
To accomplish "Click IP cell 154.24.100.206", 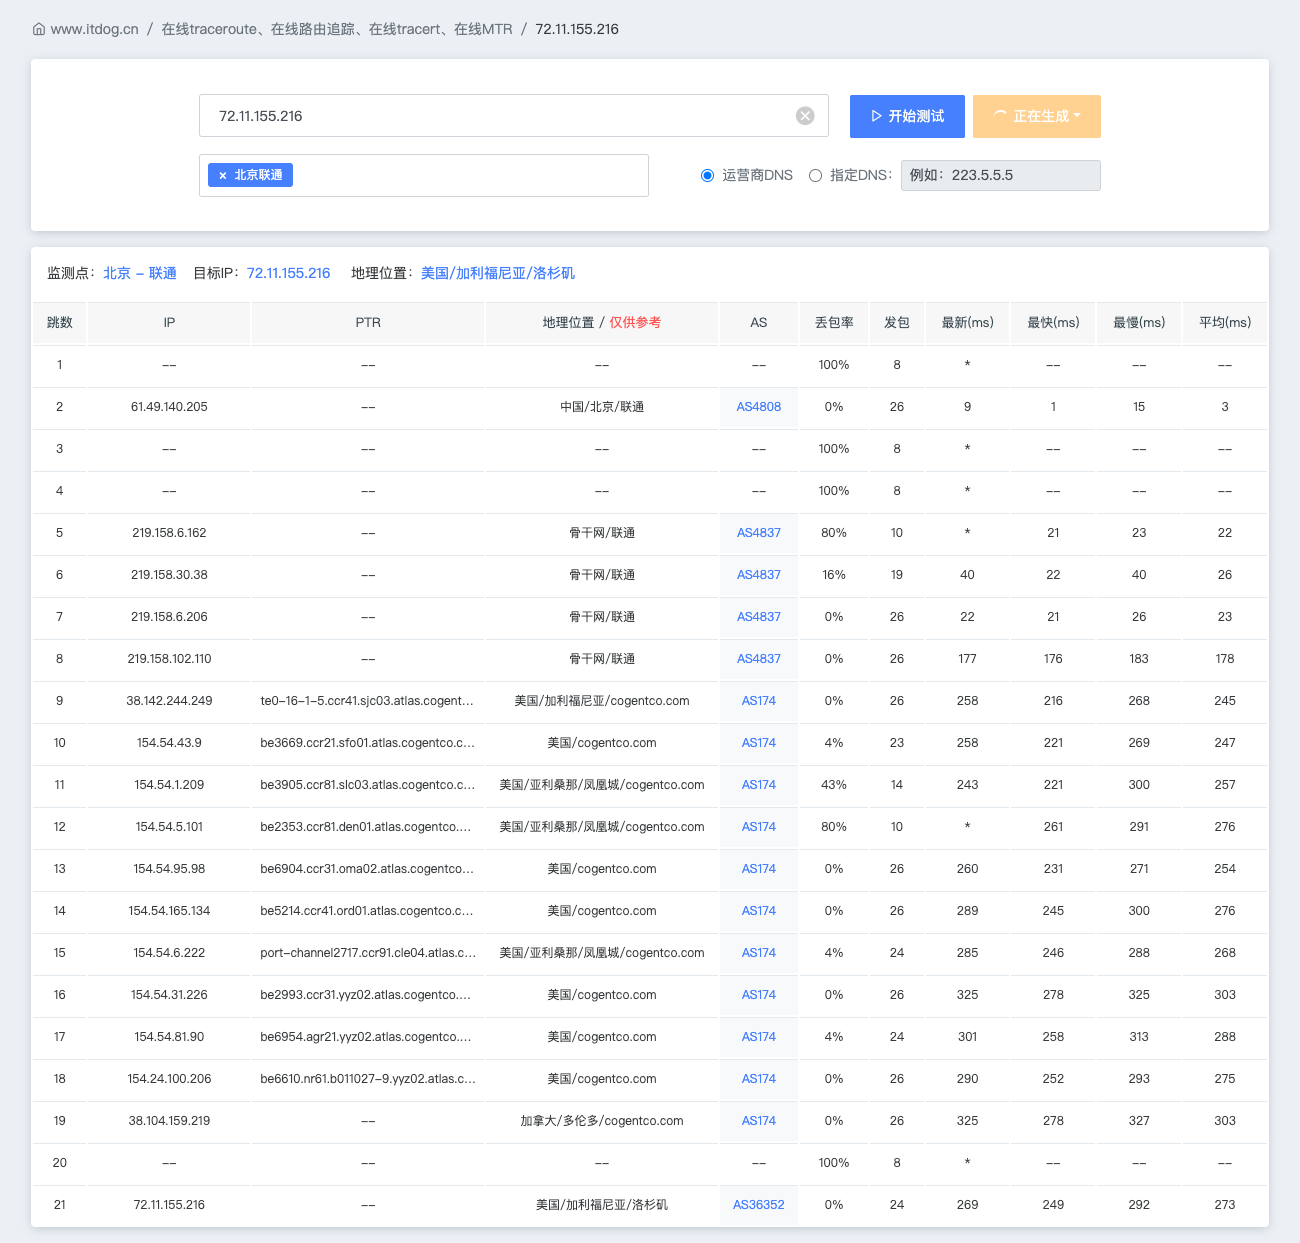I will [x=169, y=1079].
